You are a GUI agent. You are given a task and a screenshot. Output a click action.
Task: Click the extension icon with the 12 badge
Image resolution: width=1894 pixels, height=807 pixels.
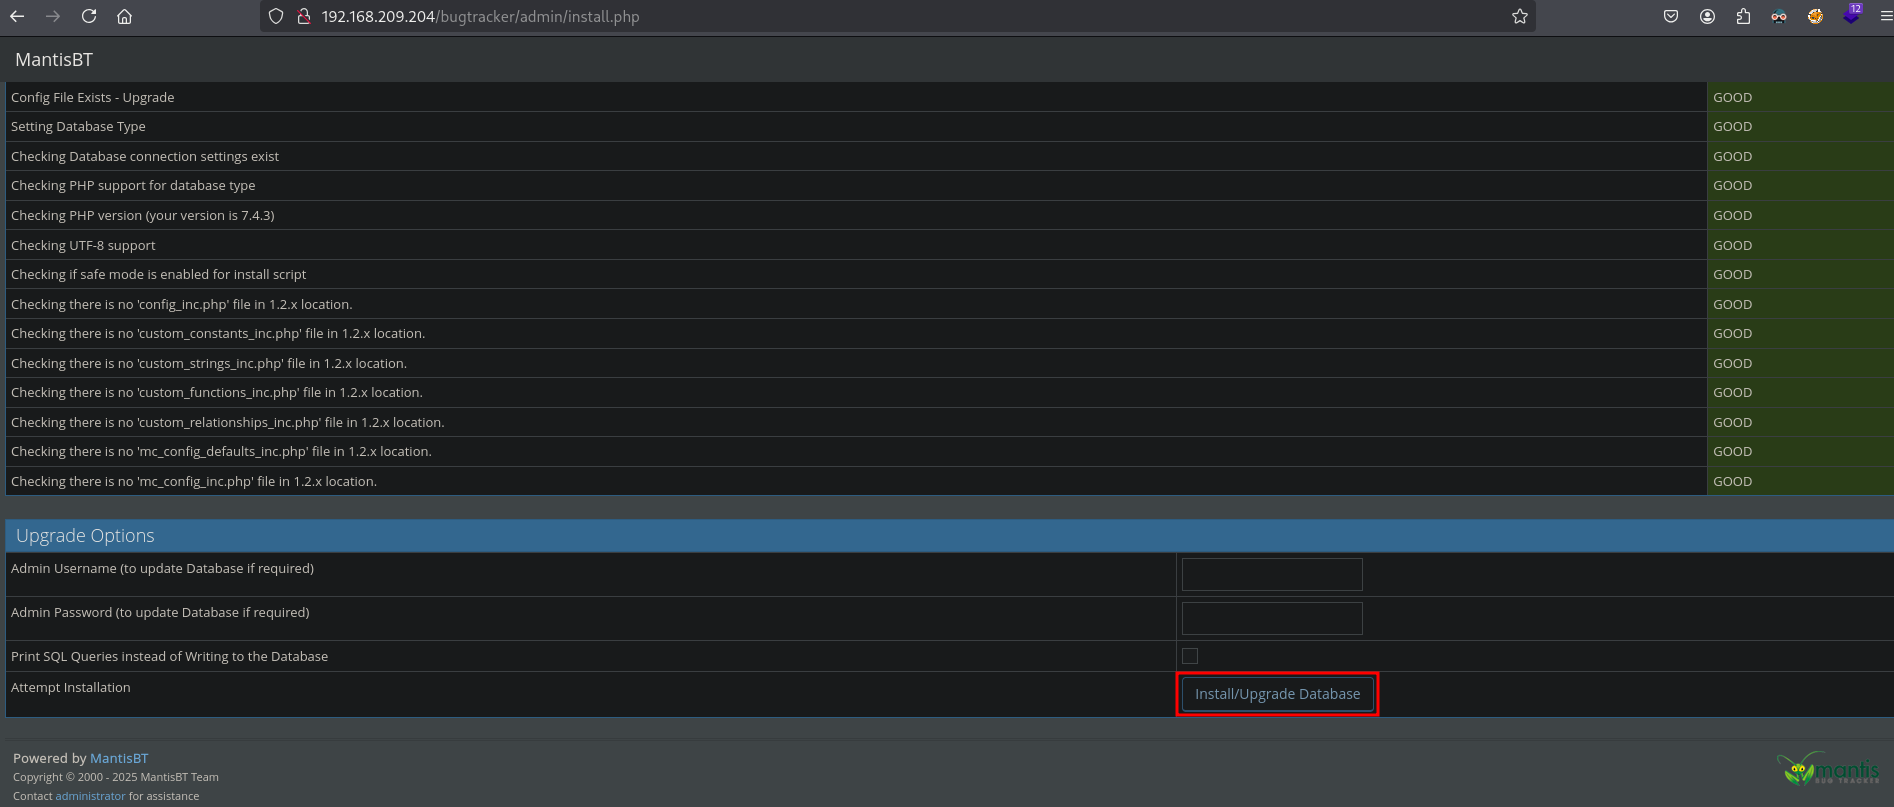click(1851, 16)
